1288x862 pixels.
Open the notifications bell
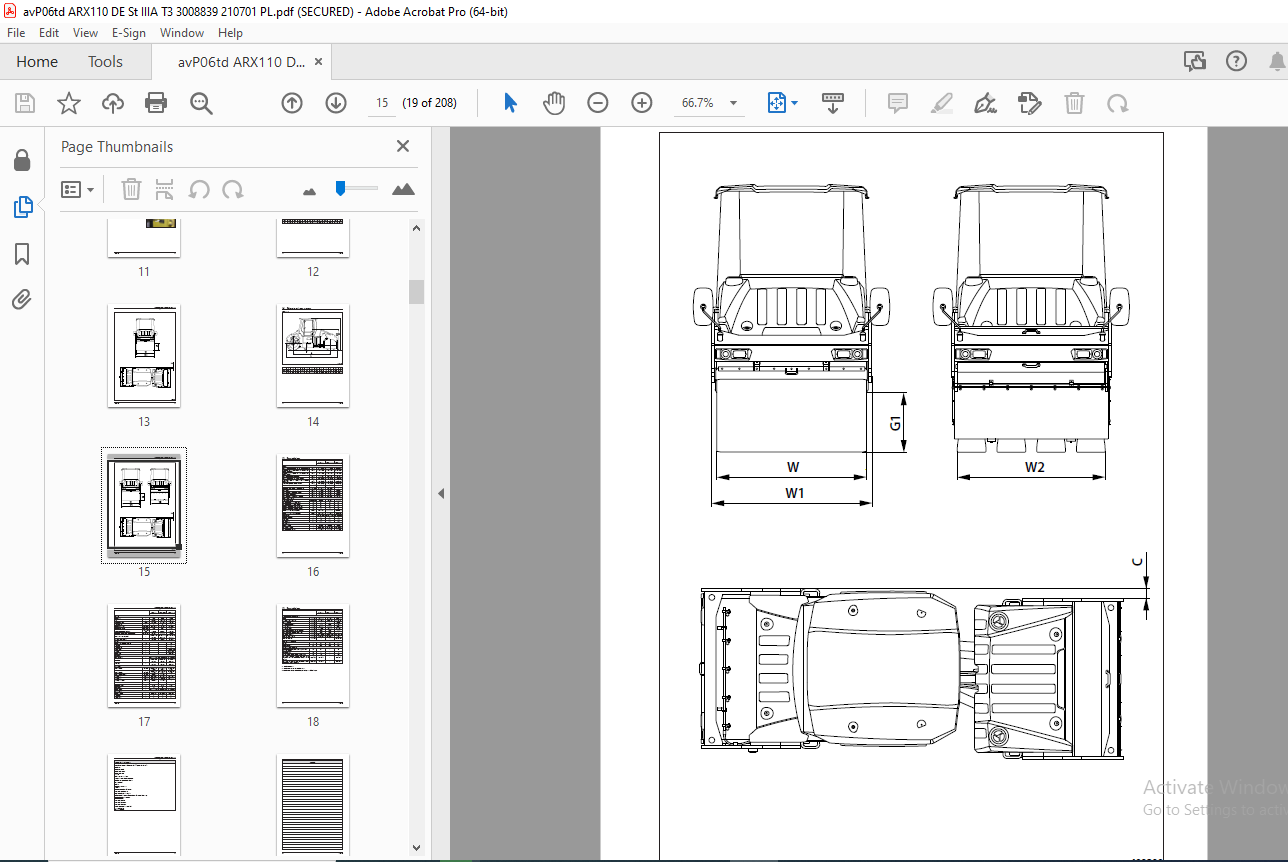[1277, 61]
